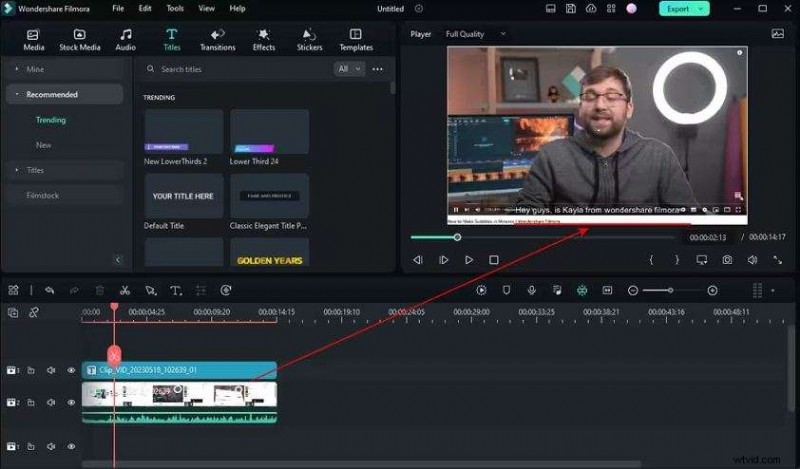The height and width of the screenshot is (469, 800).
Task: Click the undo arrow in timeline toolbar
Action: (47, 290)
